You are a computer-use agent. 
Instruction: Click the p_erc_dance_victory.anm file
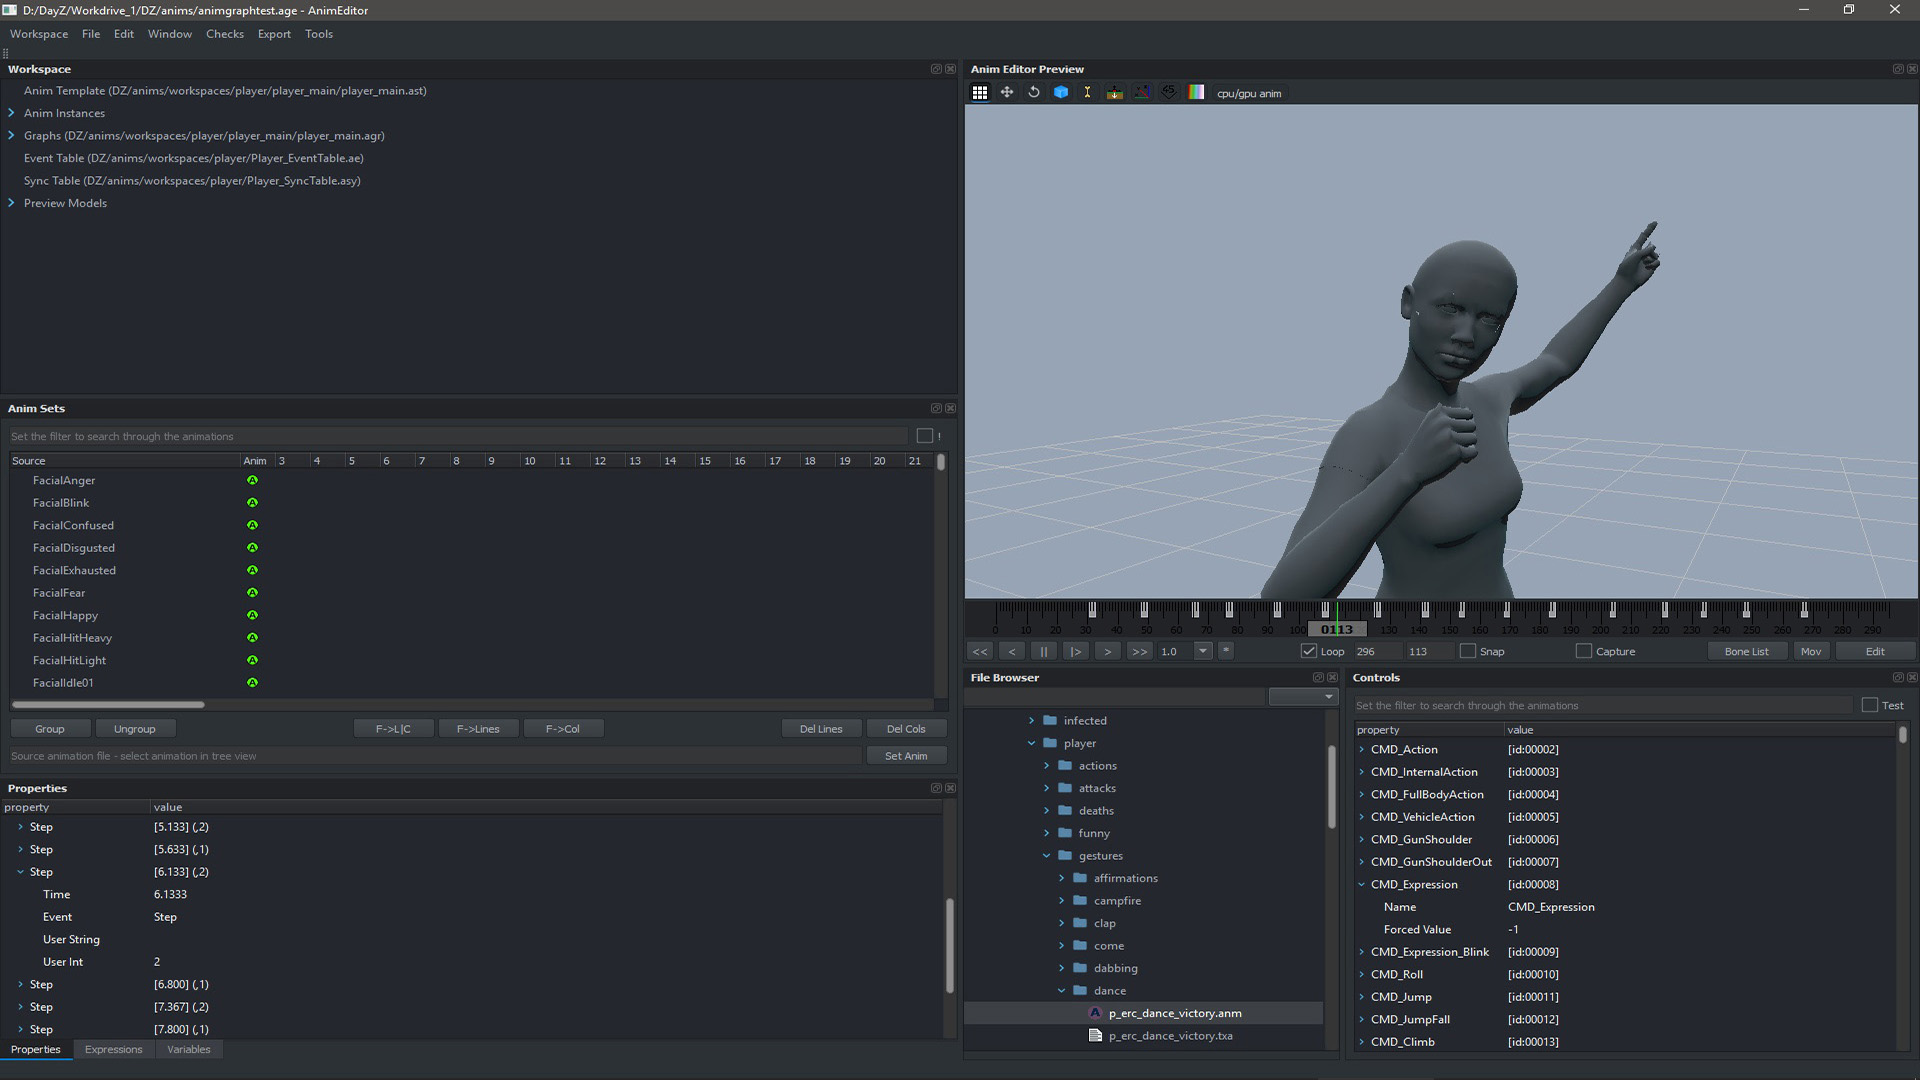[x=1176, y=1013]
